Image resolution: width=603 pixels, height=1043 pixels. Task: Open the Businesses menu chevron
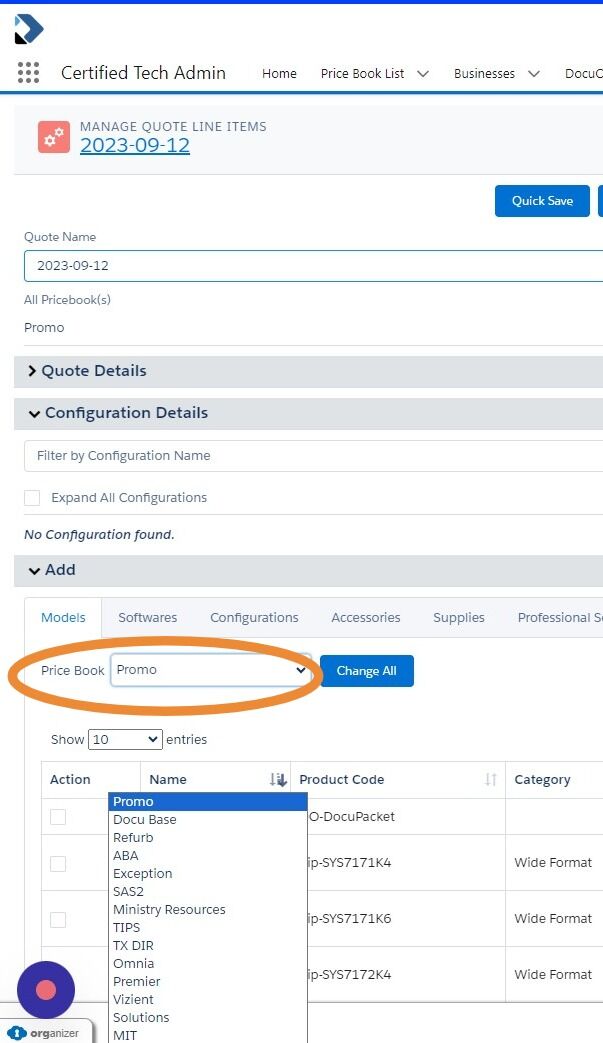coord(533,74)
